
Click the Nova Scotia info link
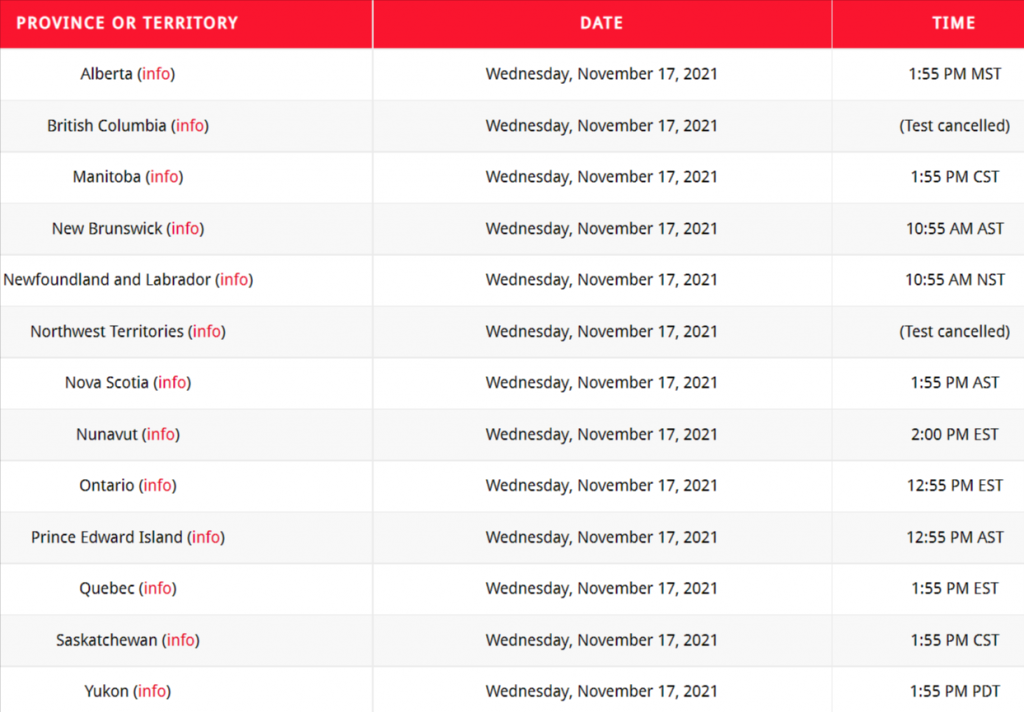(x=172, y=383)
